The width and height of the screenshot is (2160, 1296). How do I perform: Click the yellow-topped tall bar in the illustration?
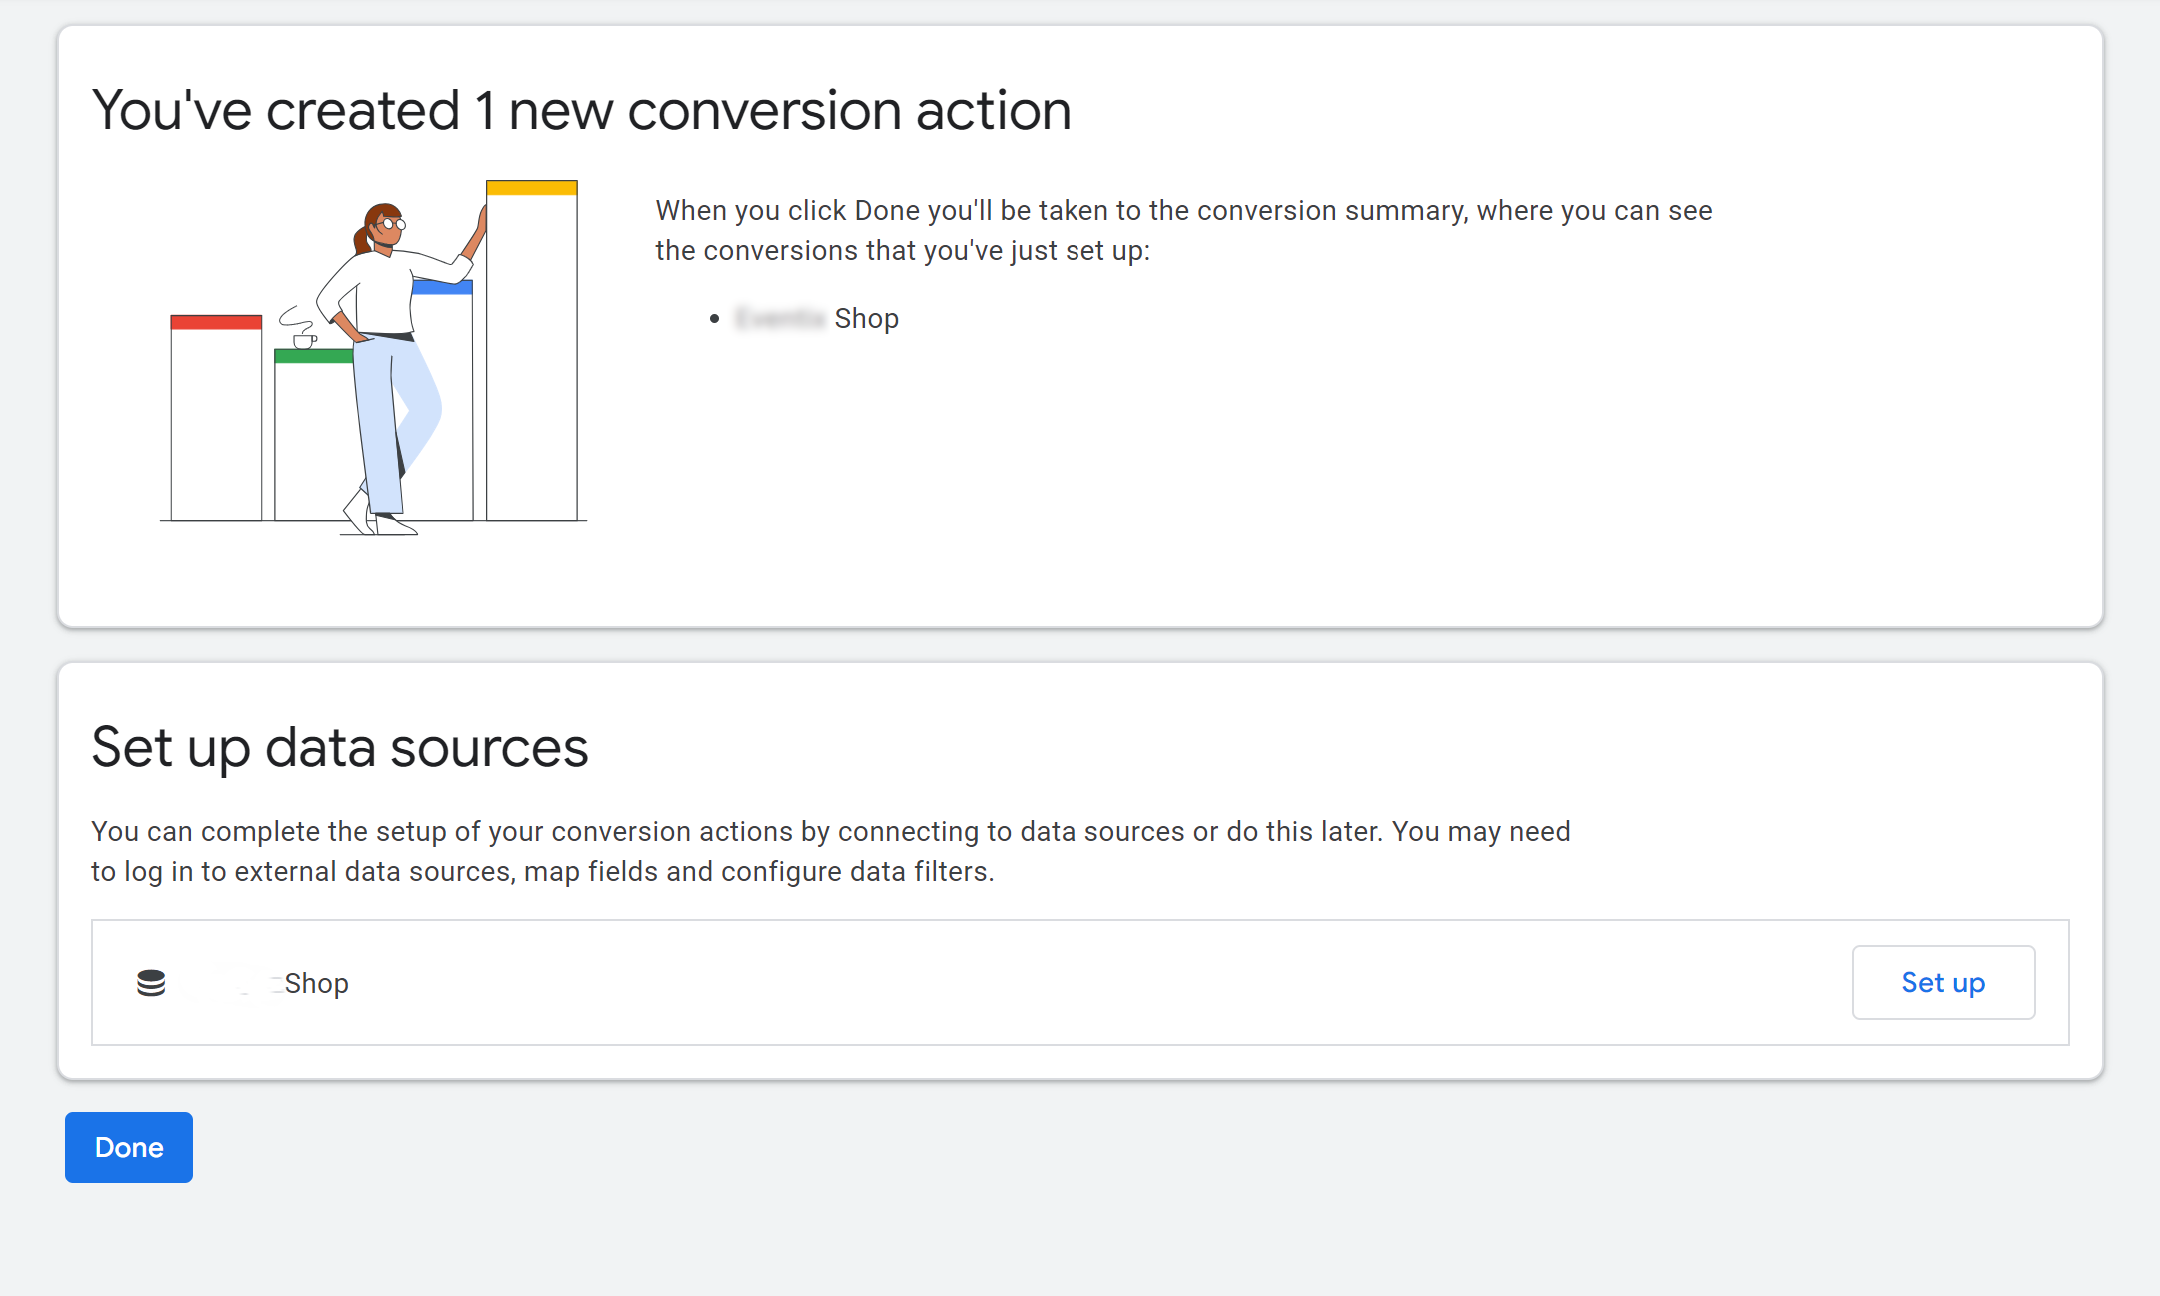coord(532,350)
